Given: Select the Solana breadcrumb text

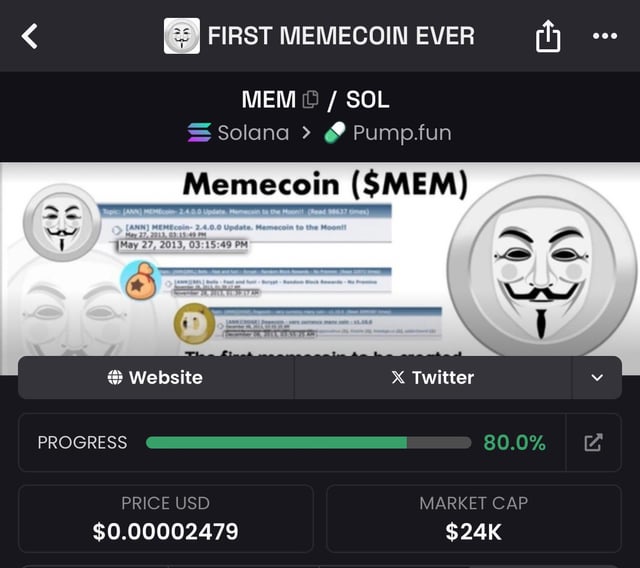Looking at the screenshot, I should [253, 133].
